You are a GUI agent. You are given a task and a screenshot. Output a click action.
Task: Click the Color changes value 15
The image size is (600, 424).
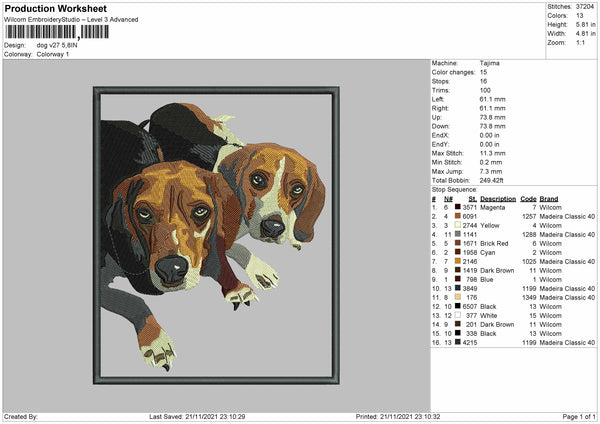tap(483, 72)
